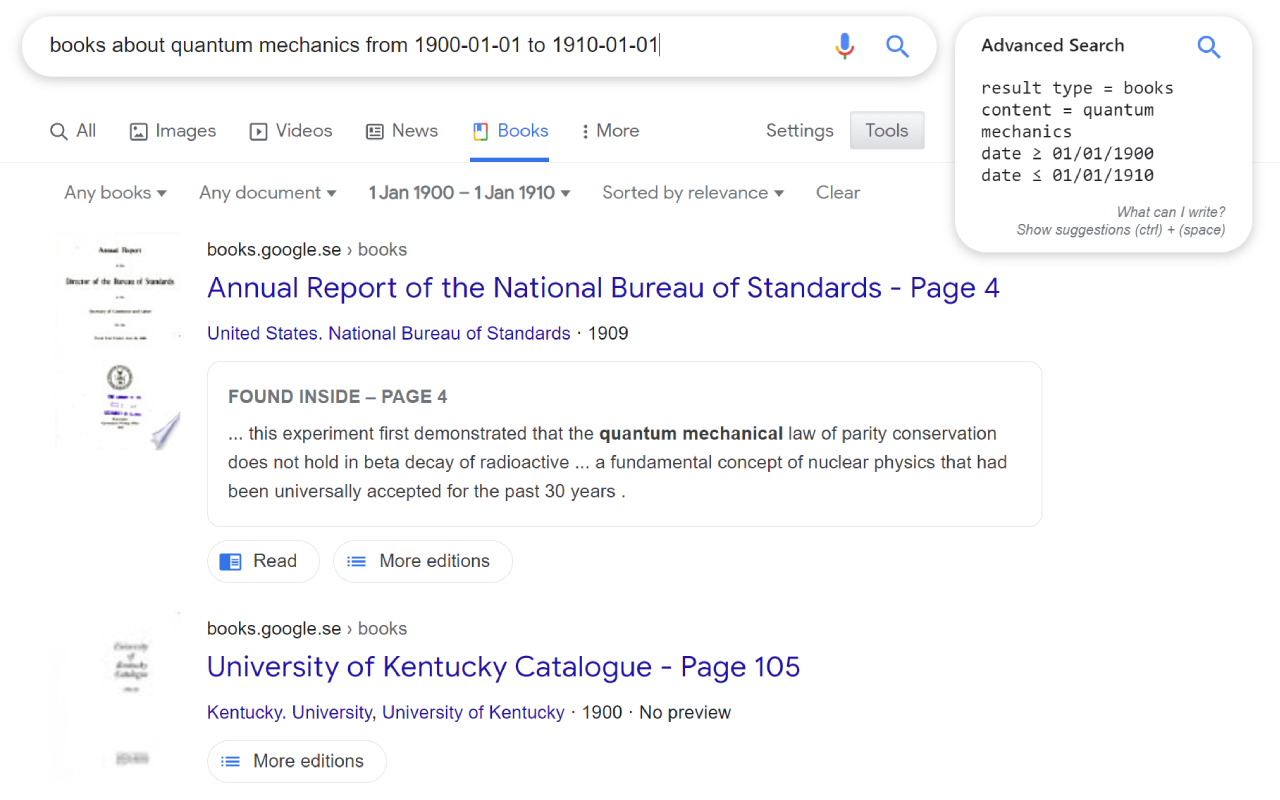1280x800 pixels.
Task: Click 'Show suggestions (ctrl) + (space)'
Action: [1121, 230]
